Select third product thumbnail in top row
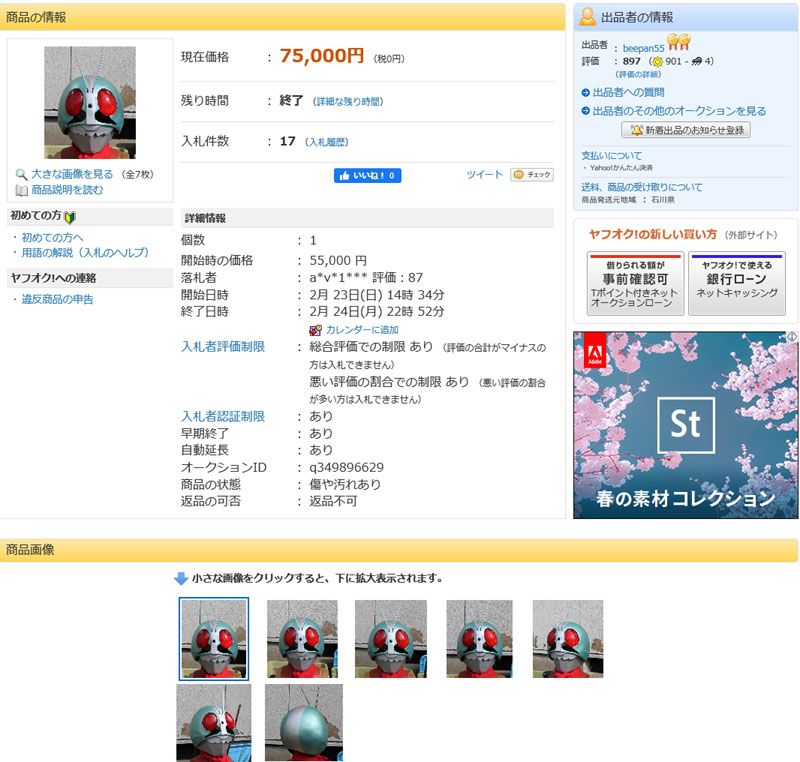Image resolution: width=800 pixels, height=762 pixels. tap(391, 639)
